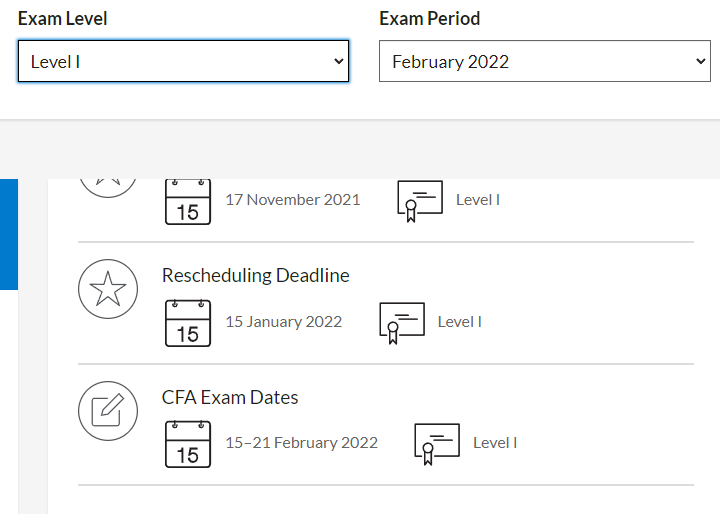
Task: Click the certificate icon in the 17 November row
Action: tap(420, 201)
